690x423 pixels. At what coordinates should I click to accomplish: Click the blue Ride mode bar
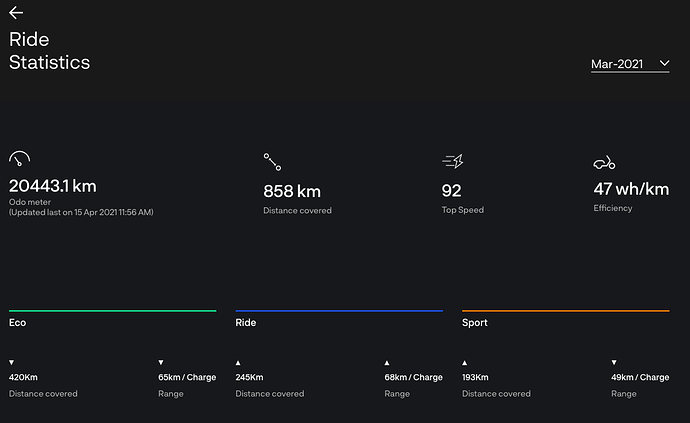pyautogui.click(x=339, y=311)
